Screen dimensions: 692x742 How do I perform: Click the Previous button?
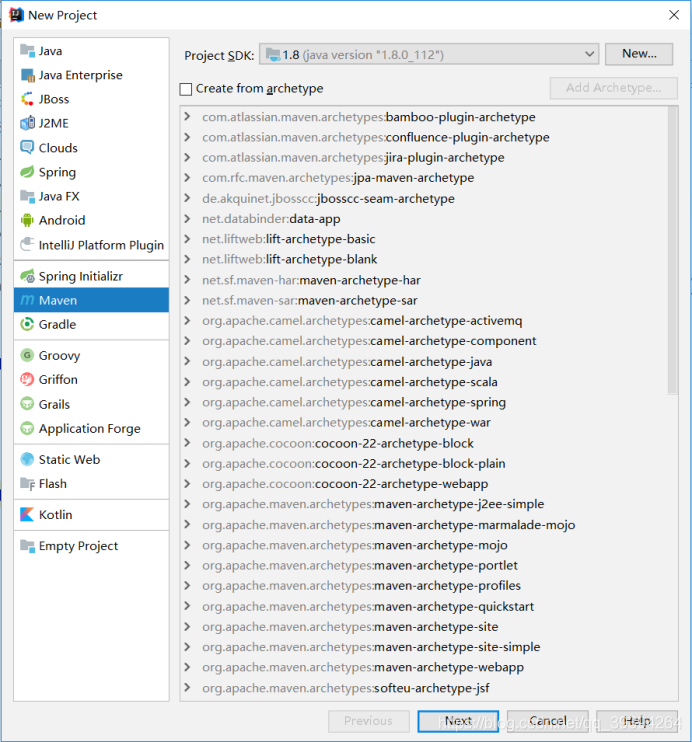368,721
